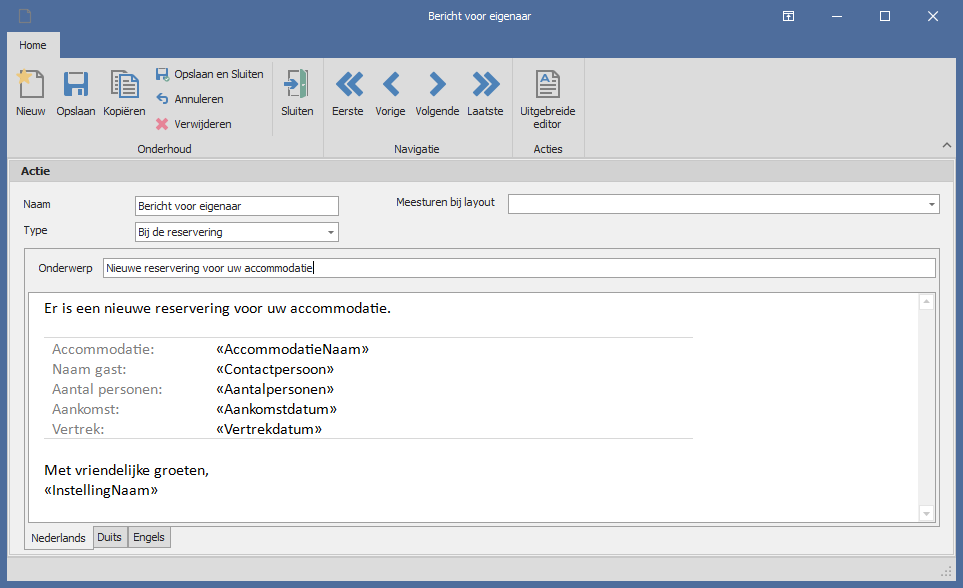Click the document icon in the title bar
Viewport: 963px width, 588px height.
click(25, 16)
